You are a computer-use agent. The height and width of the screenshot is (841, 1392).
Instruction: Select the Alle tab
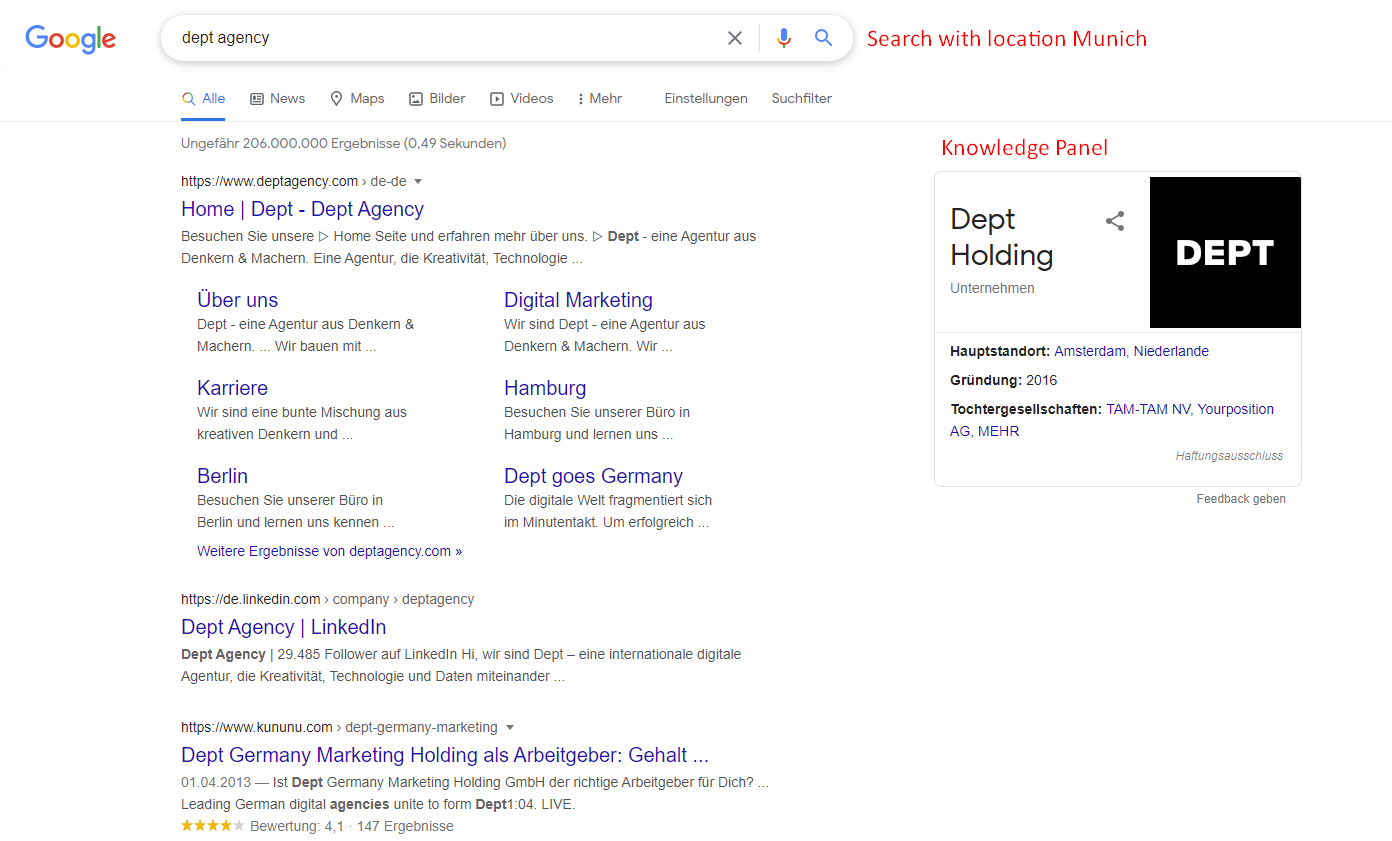(203, 98)
